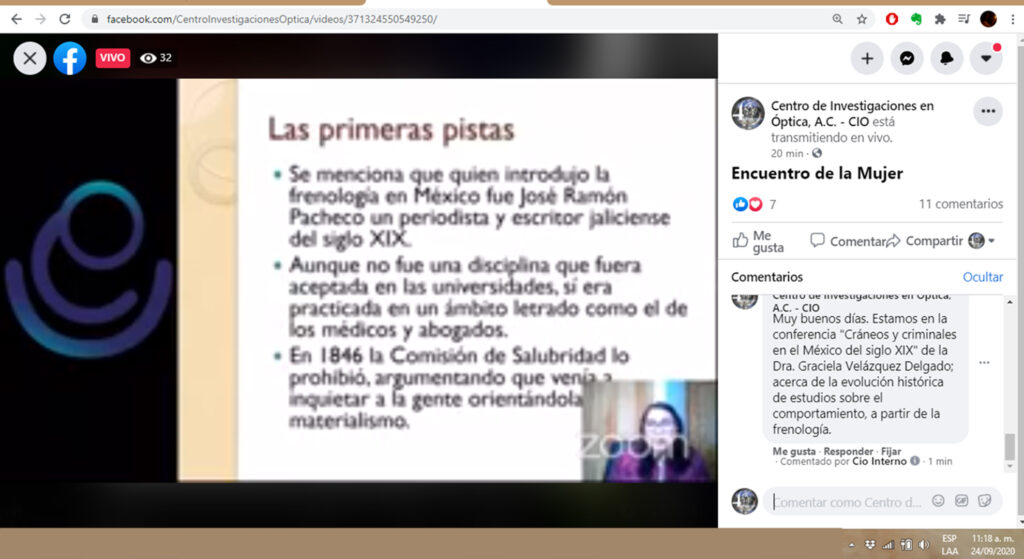Click Responder under the comment

pos(848,451)
